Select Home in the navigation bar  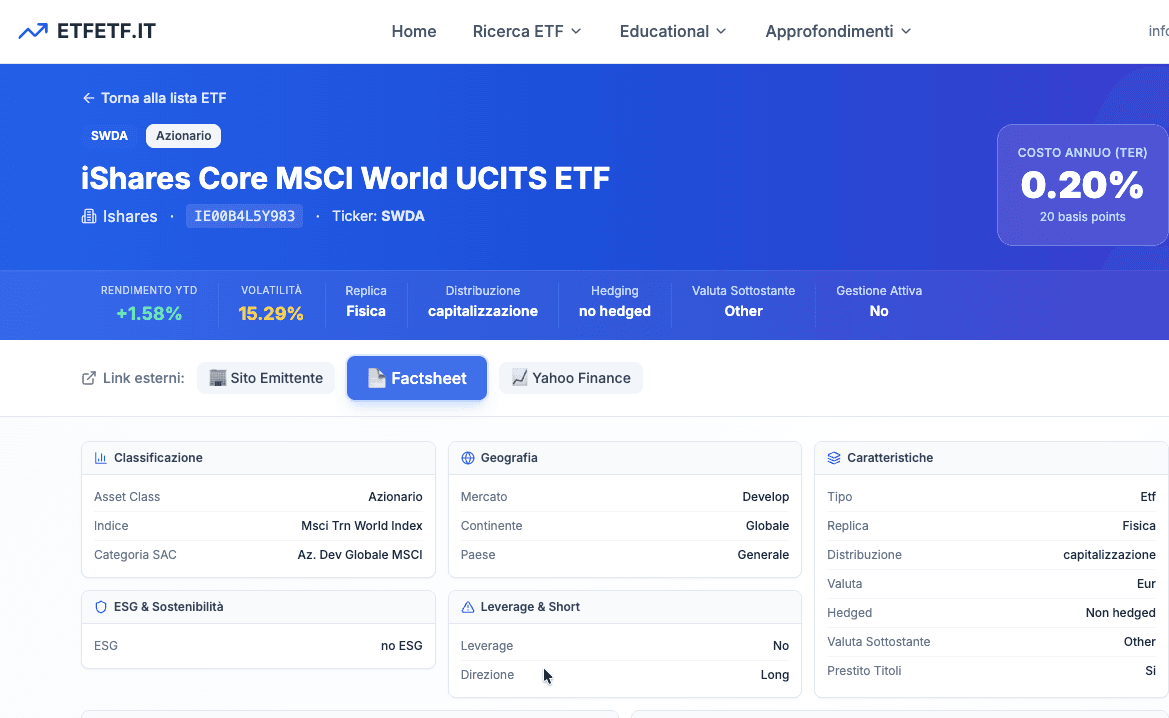(x=413, y=31)
